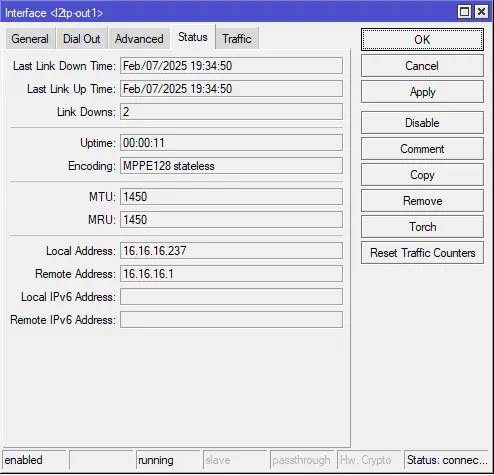This screenshot has width=494, height=475.
Task: Click the 'passthrough' status bar entry
Action: tap(302, 460)
